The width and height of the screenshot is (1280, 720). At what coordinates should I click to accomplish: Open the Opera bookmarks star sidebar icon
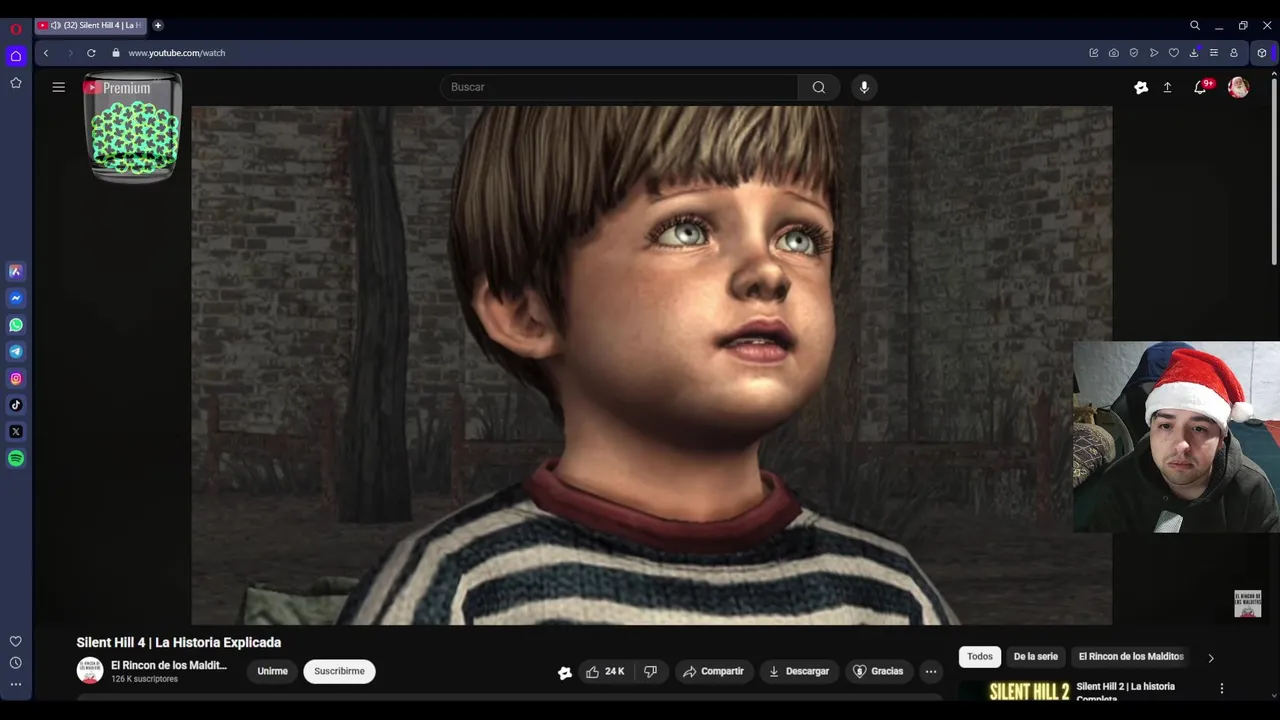[16, 83]
